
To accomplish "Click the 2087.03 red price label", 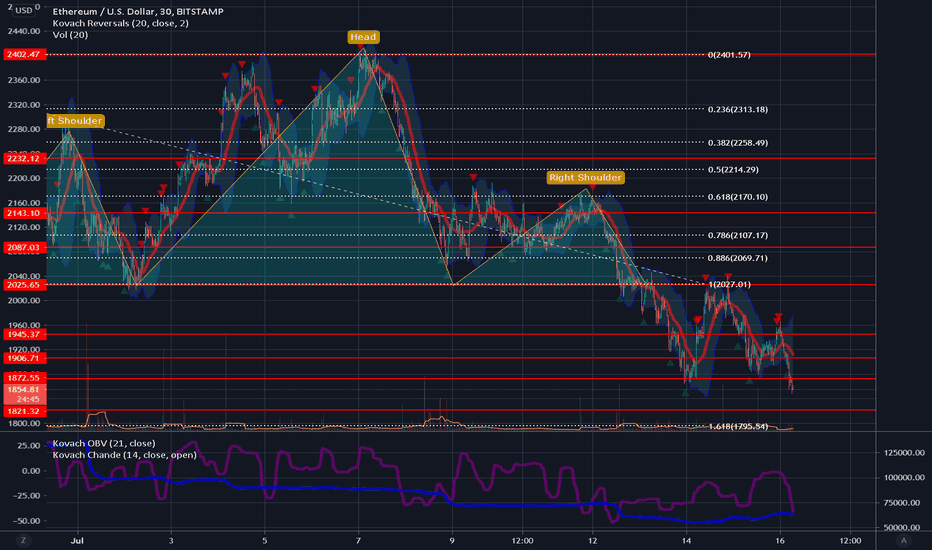I will pyautogui.click(x=23, y=247).
